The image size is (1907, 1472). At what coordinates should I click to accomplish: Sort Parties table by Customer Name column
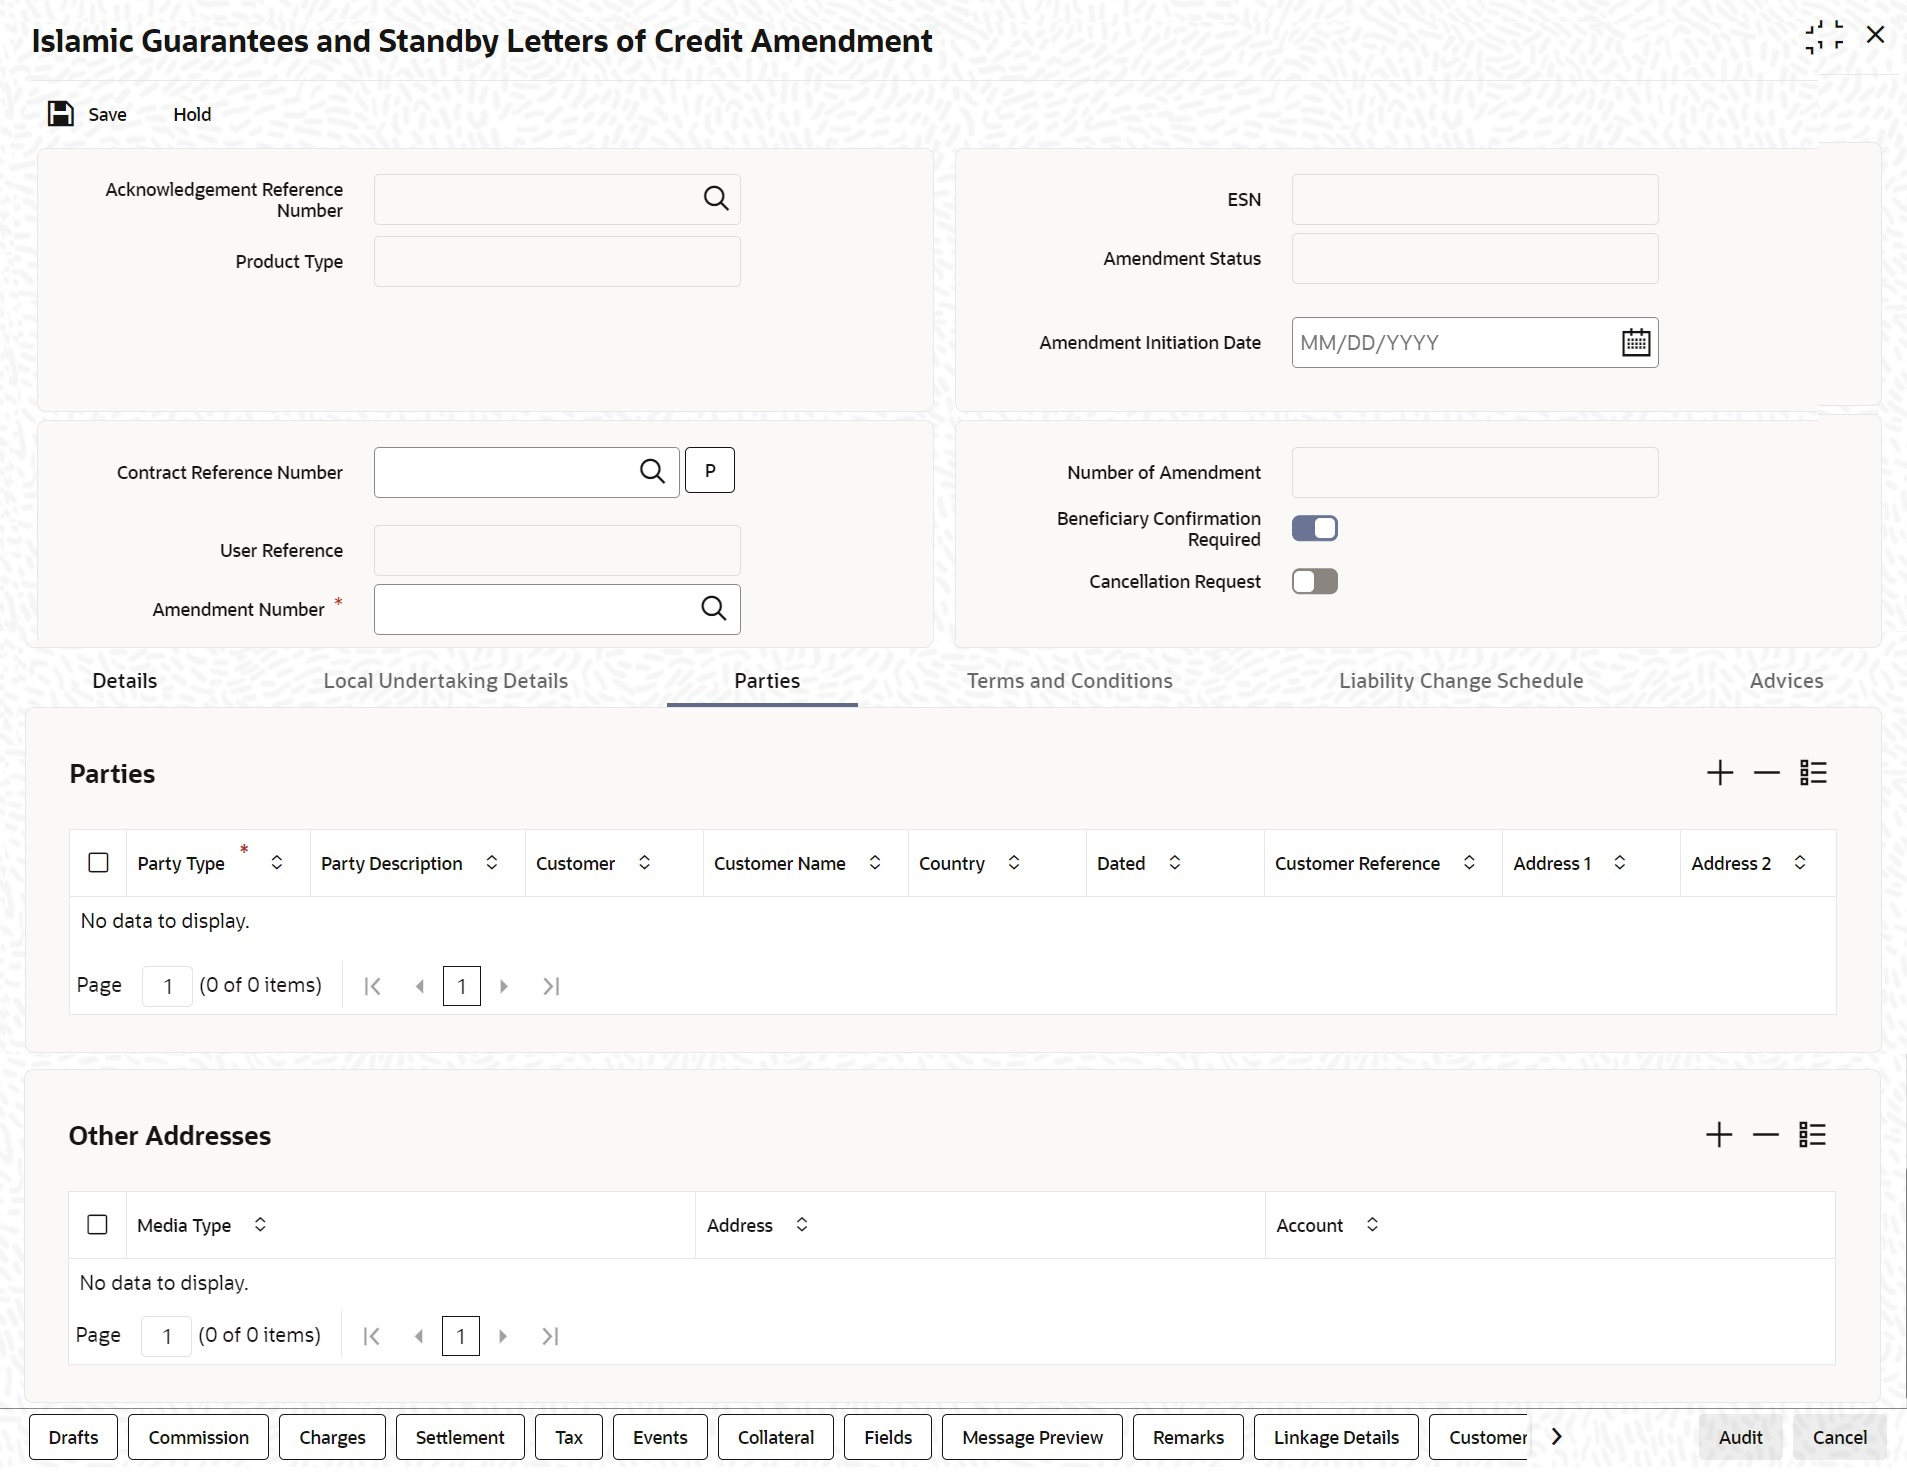tap(875, 863)
